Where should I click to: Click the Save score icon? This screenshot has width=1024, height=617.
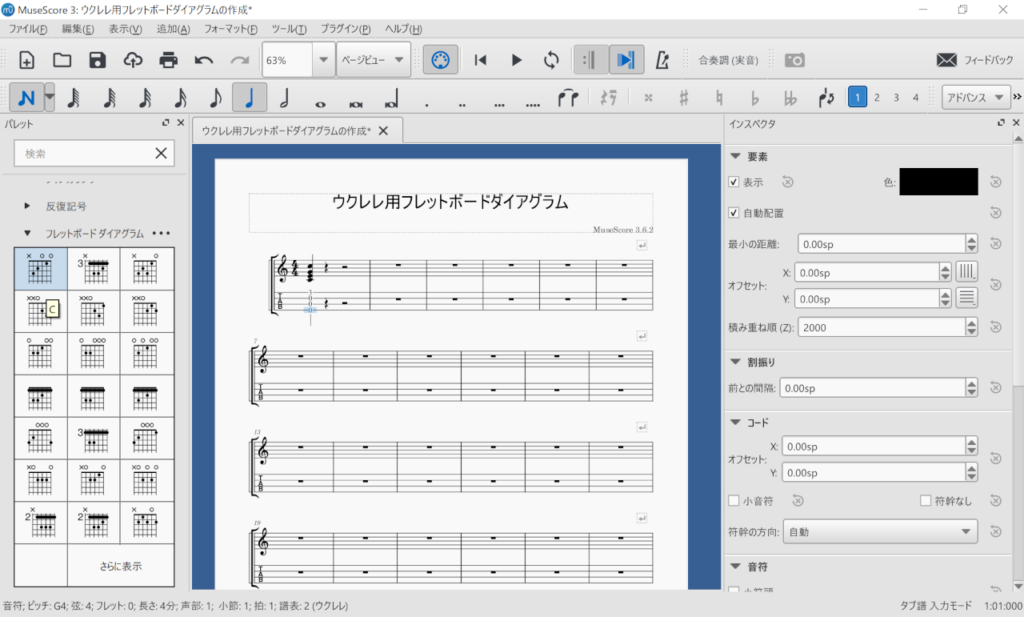point(97,60)
